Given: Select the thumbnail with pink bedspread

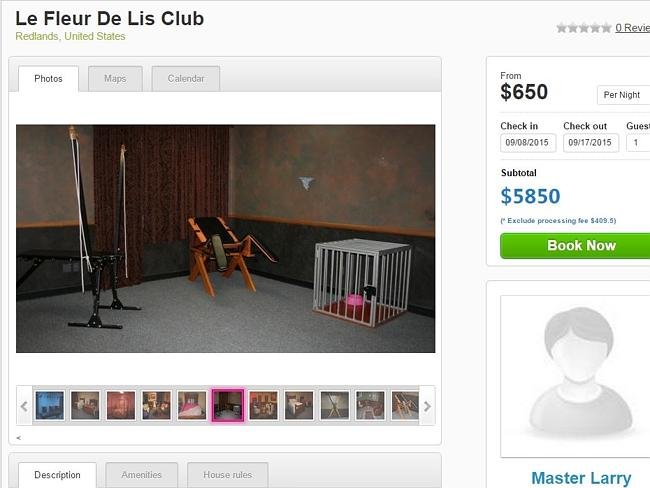Looking at the screenshot, I should tap(192, 405).
